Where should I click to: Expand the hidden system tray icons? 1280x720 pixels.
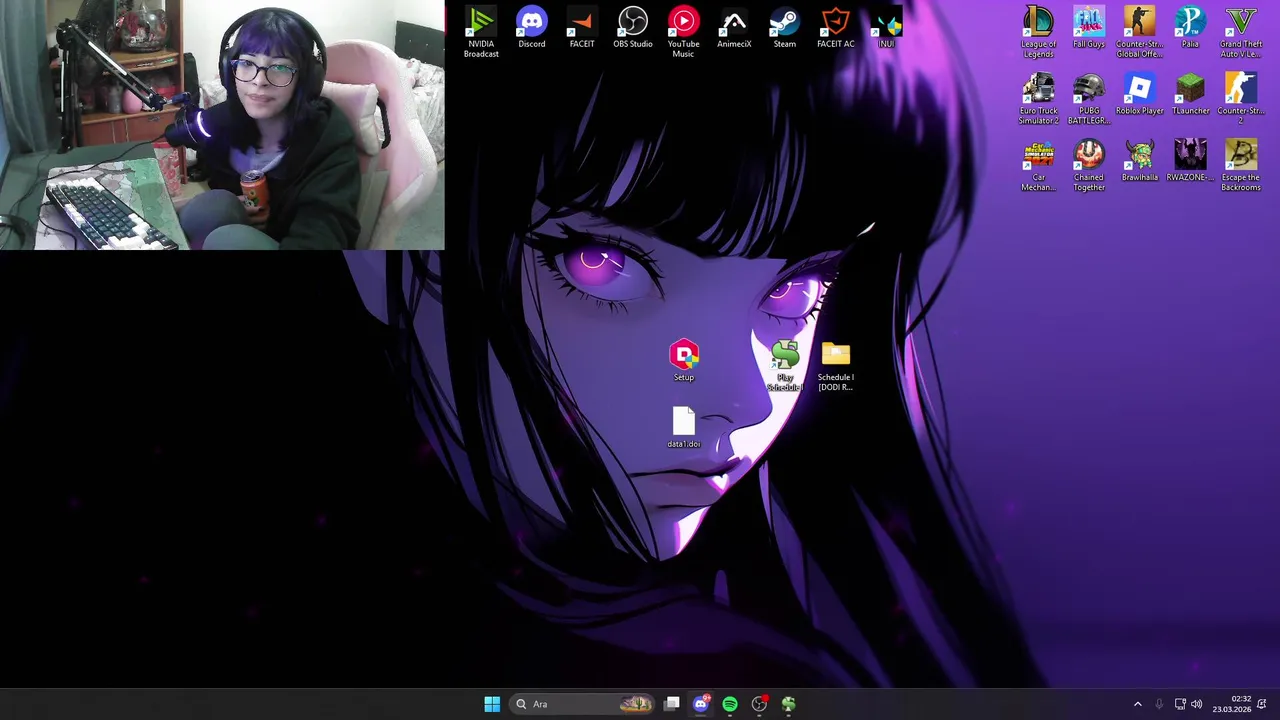tap(1137, 704)
